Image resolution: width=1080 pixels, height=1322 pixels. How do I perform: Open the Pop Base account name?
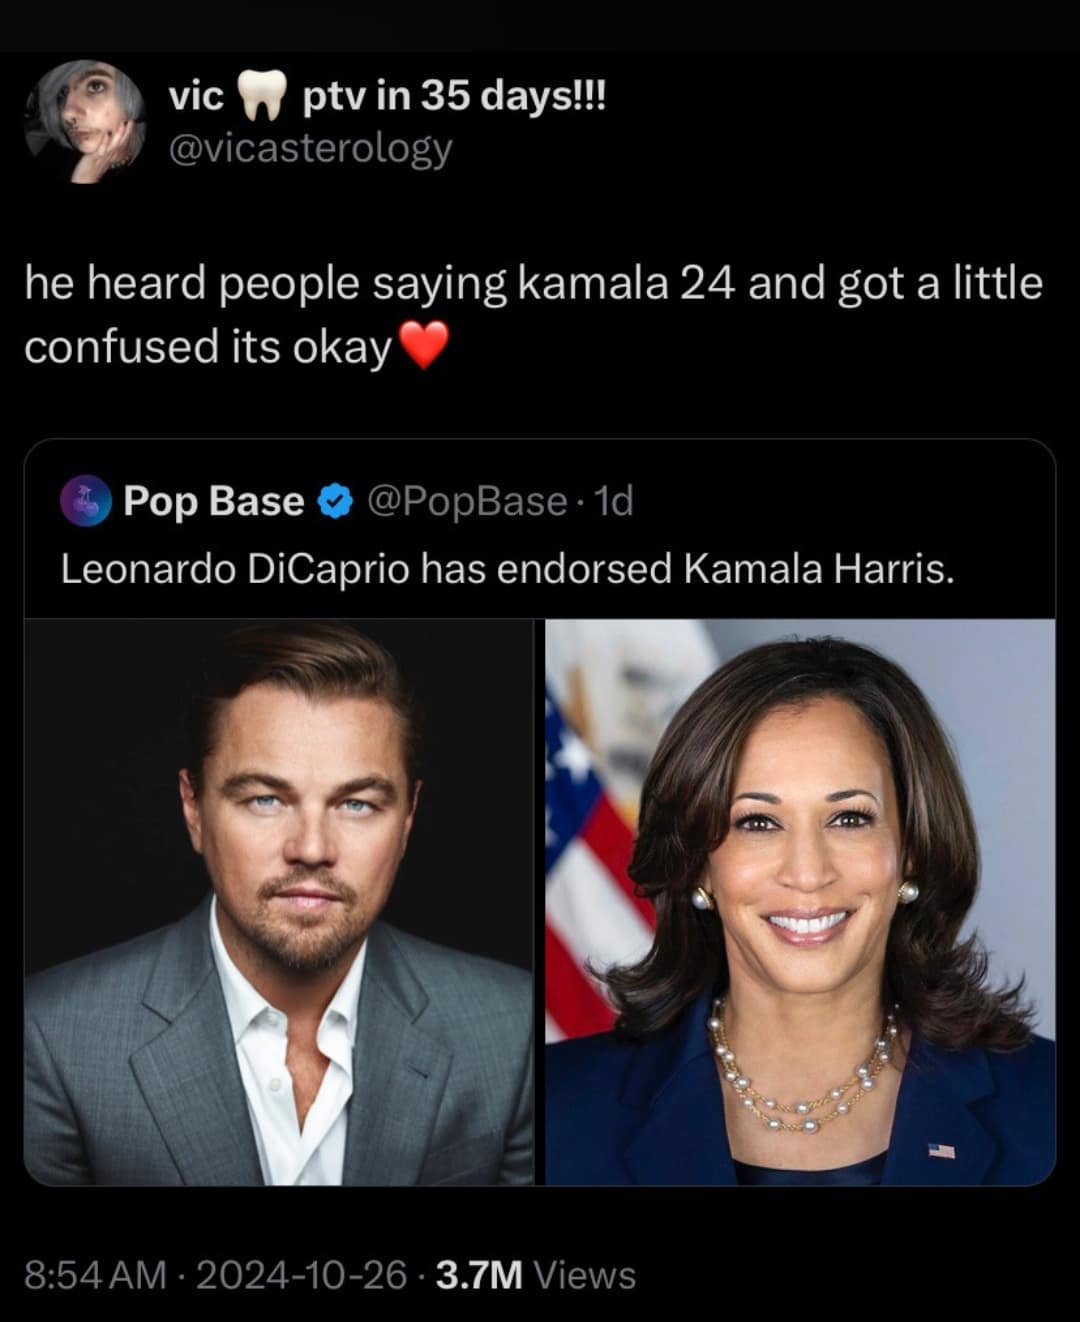[x=213, y=501]
